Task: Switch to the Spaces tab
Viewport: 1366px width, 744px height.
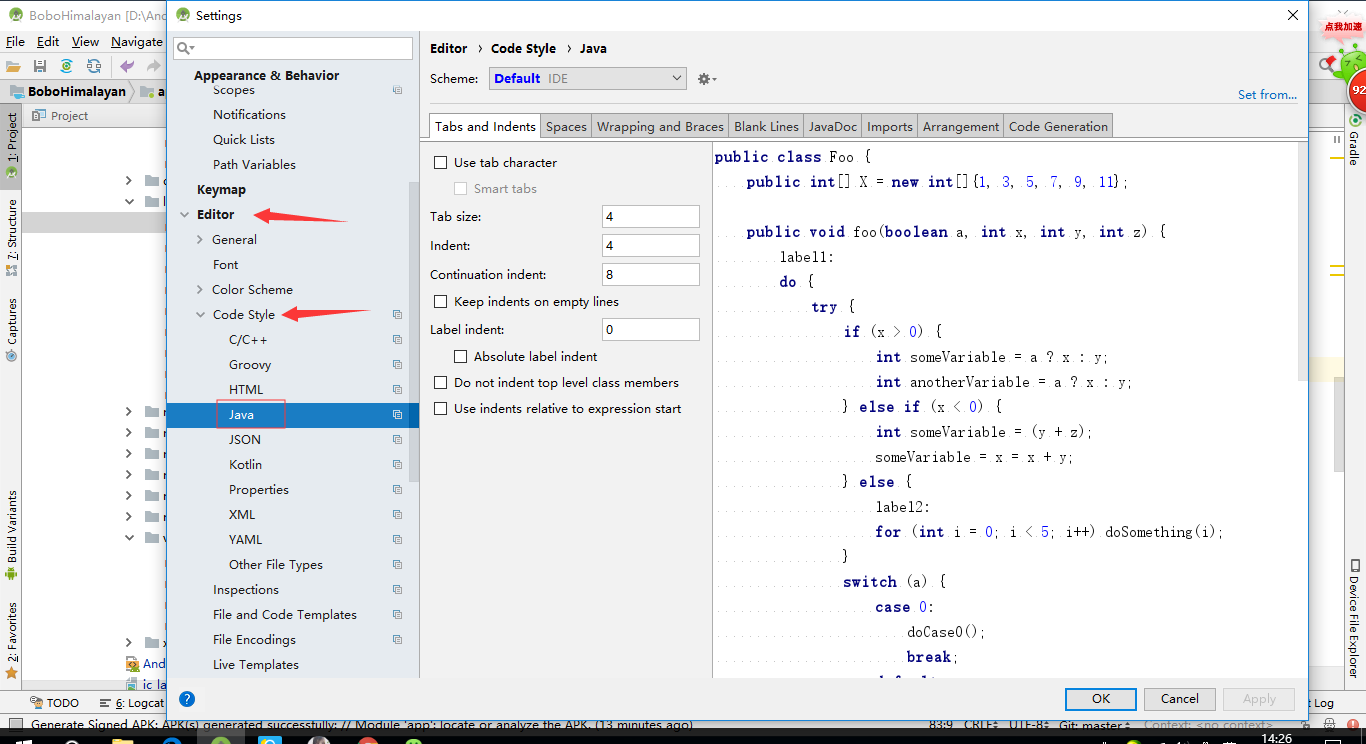Action: [x=566, y=127]
